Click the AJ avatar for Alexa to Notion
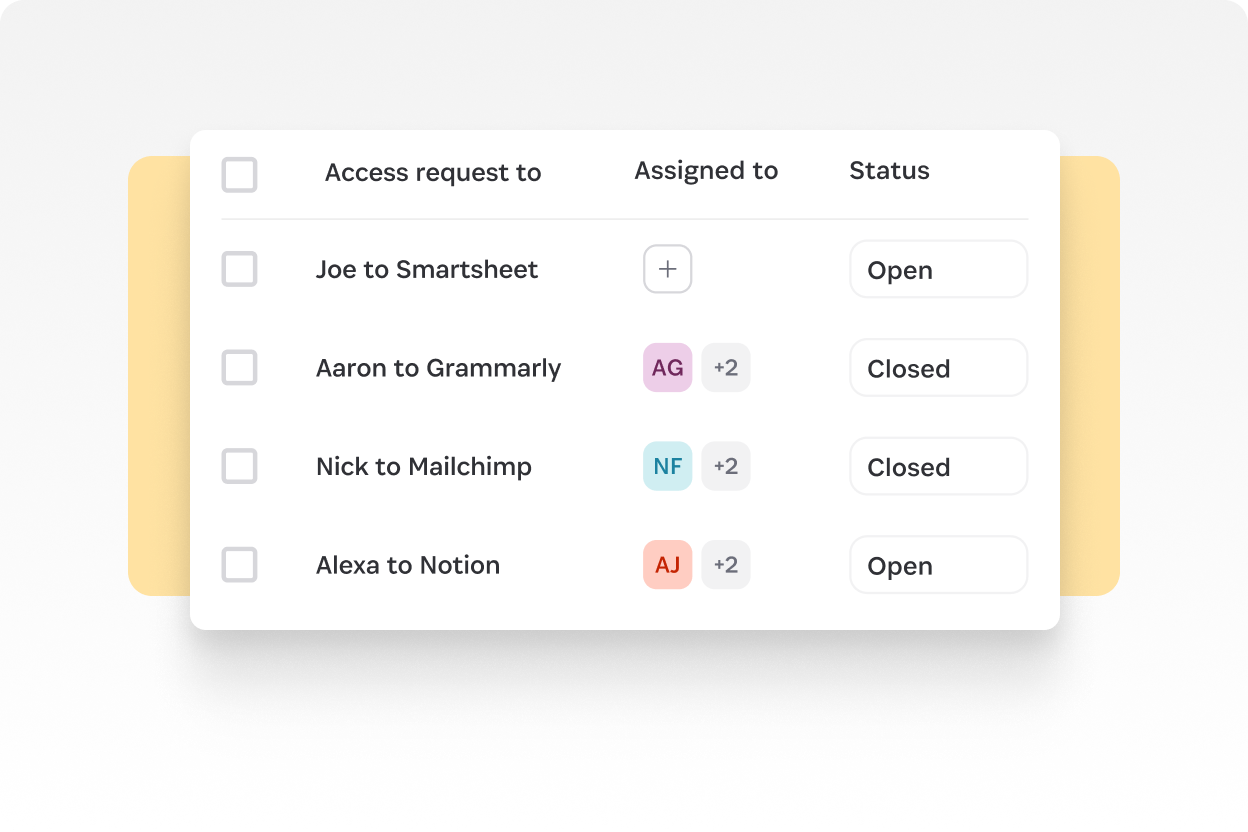Viewport: 1248px width, 832px height. tap(667, 565)
